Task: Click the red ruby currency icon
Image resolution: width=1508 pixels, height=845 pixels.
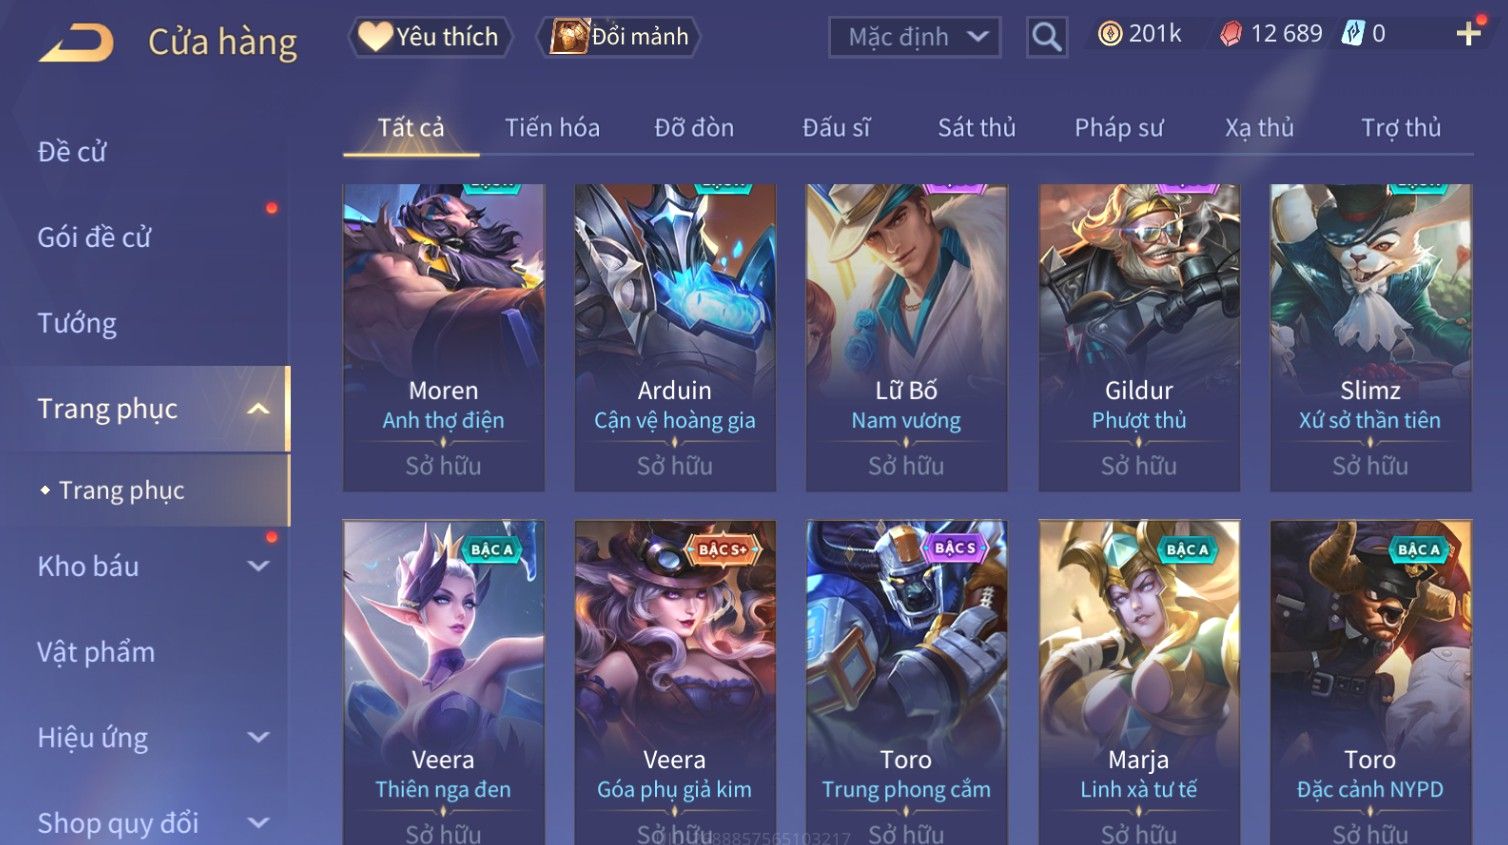Action: pyautogui.click(x=1231, y=34)
